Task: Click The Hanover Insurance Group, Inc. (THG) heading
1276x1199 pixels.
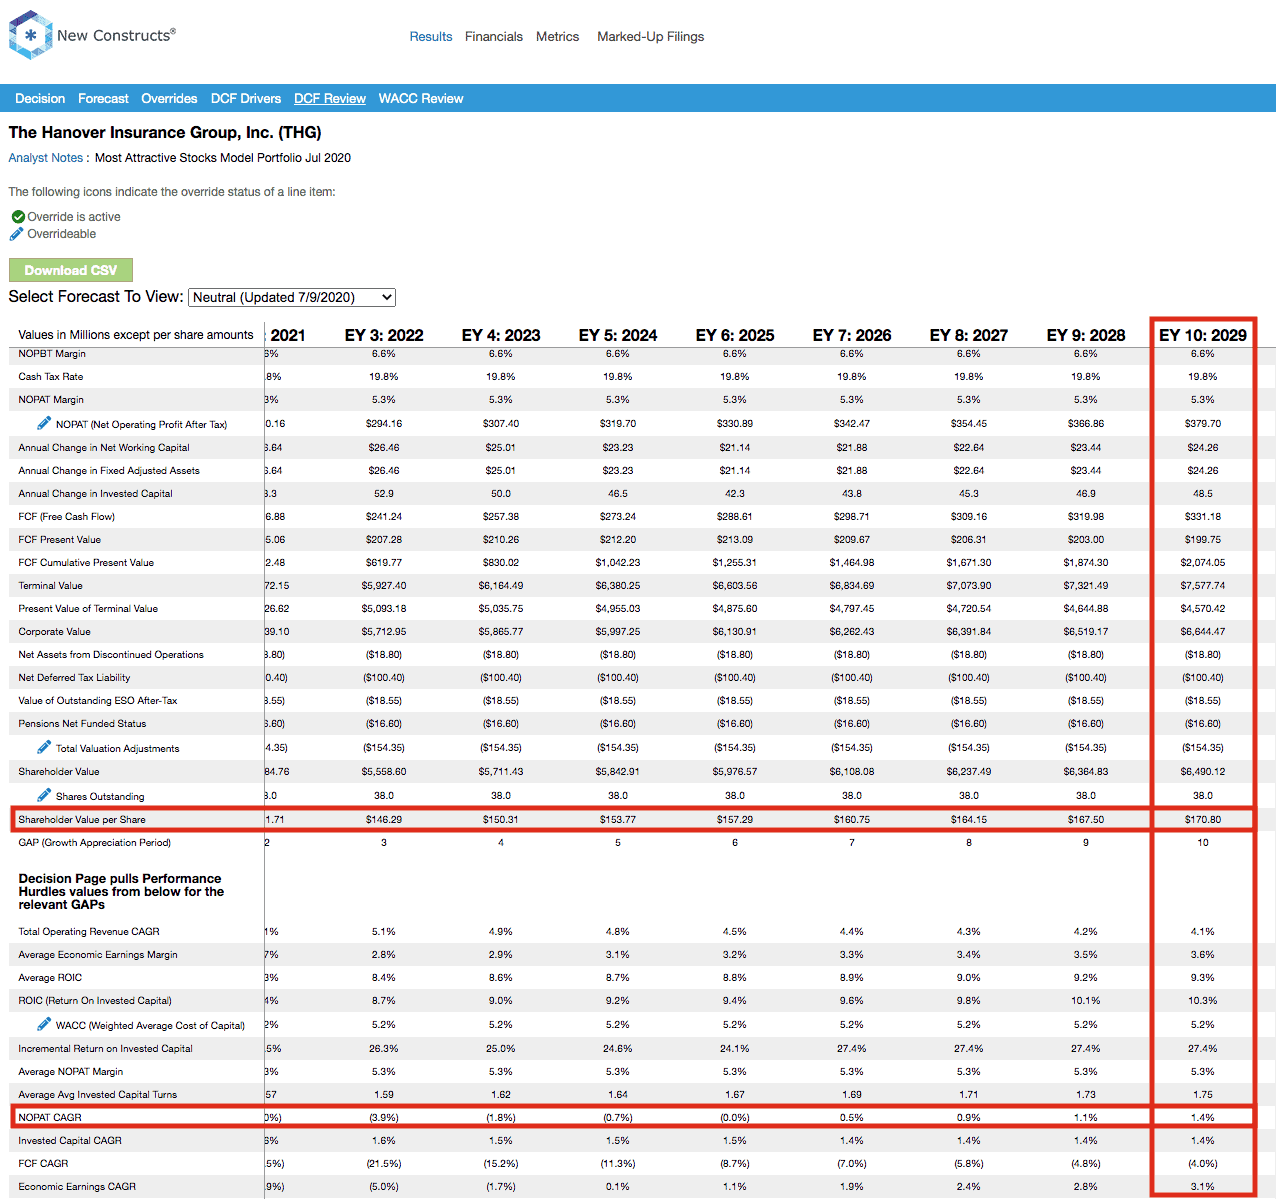Action: point(165,132)
